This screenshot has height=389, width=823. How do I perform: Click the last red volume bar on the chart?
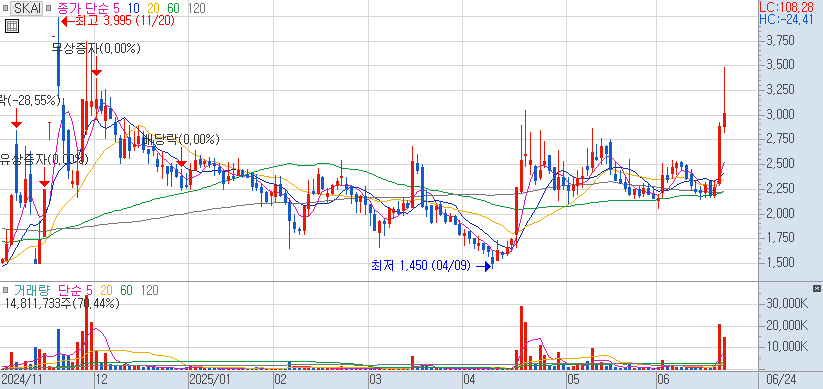click(724, 353)
